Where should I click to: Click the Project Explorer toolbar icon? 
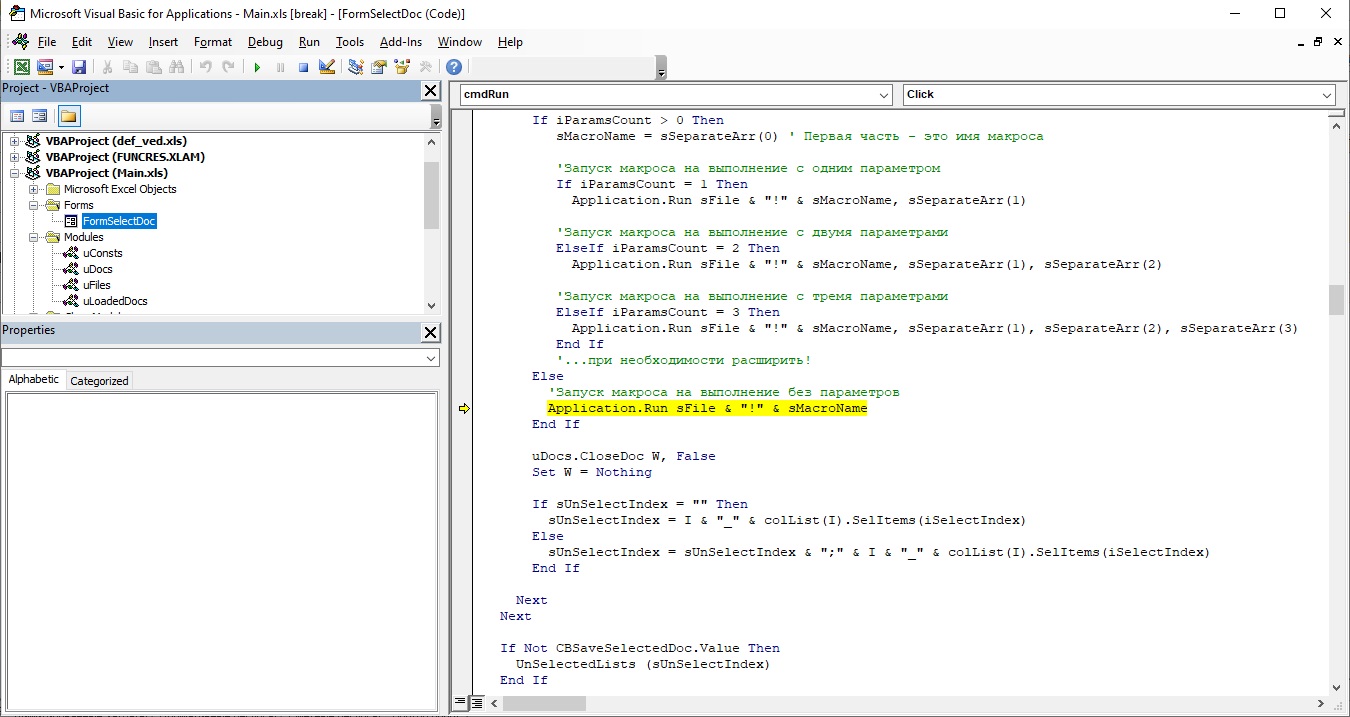(356, 67)
